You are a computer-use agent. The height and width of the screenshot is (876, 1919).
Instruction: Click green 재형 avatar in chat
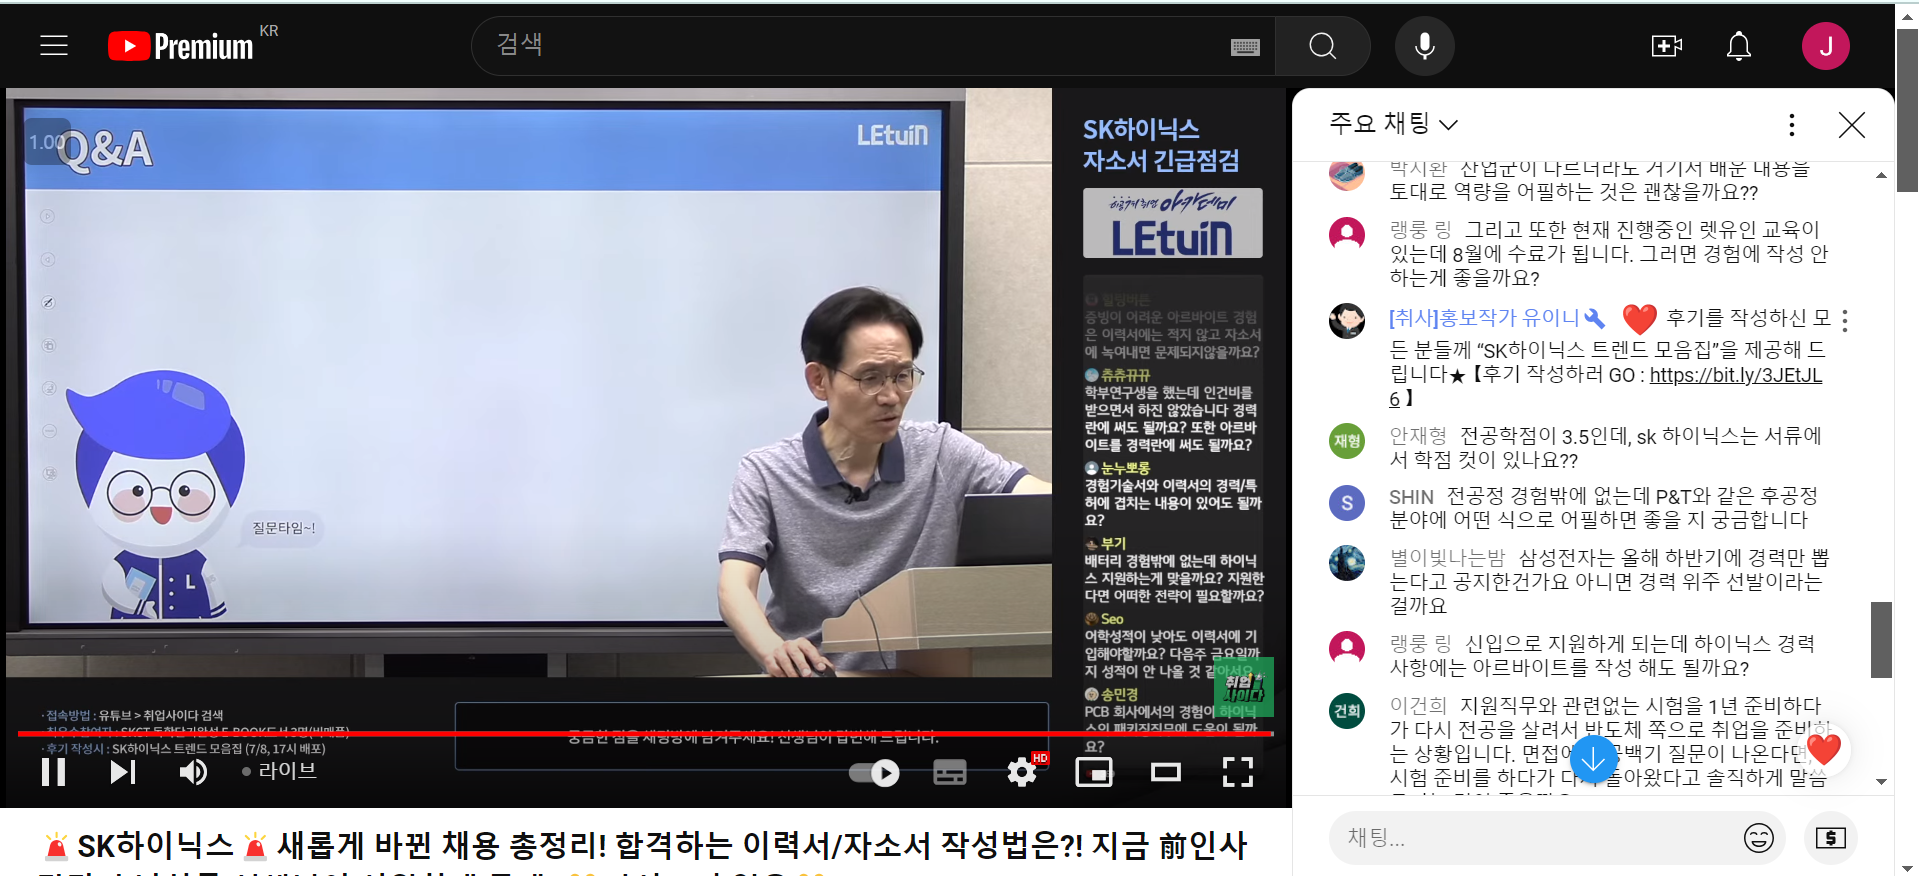click(x=1347, y=441)
